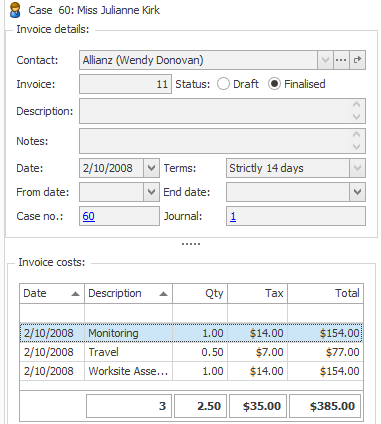This screenshot has height=424, width=381.
Task: Select the Finalised status radio button
Action: pyautogui.click(x=274, y=84)
